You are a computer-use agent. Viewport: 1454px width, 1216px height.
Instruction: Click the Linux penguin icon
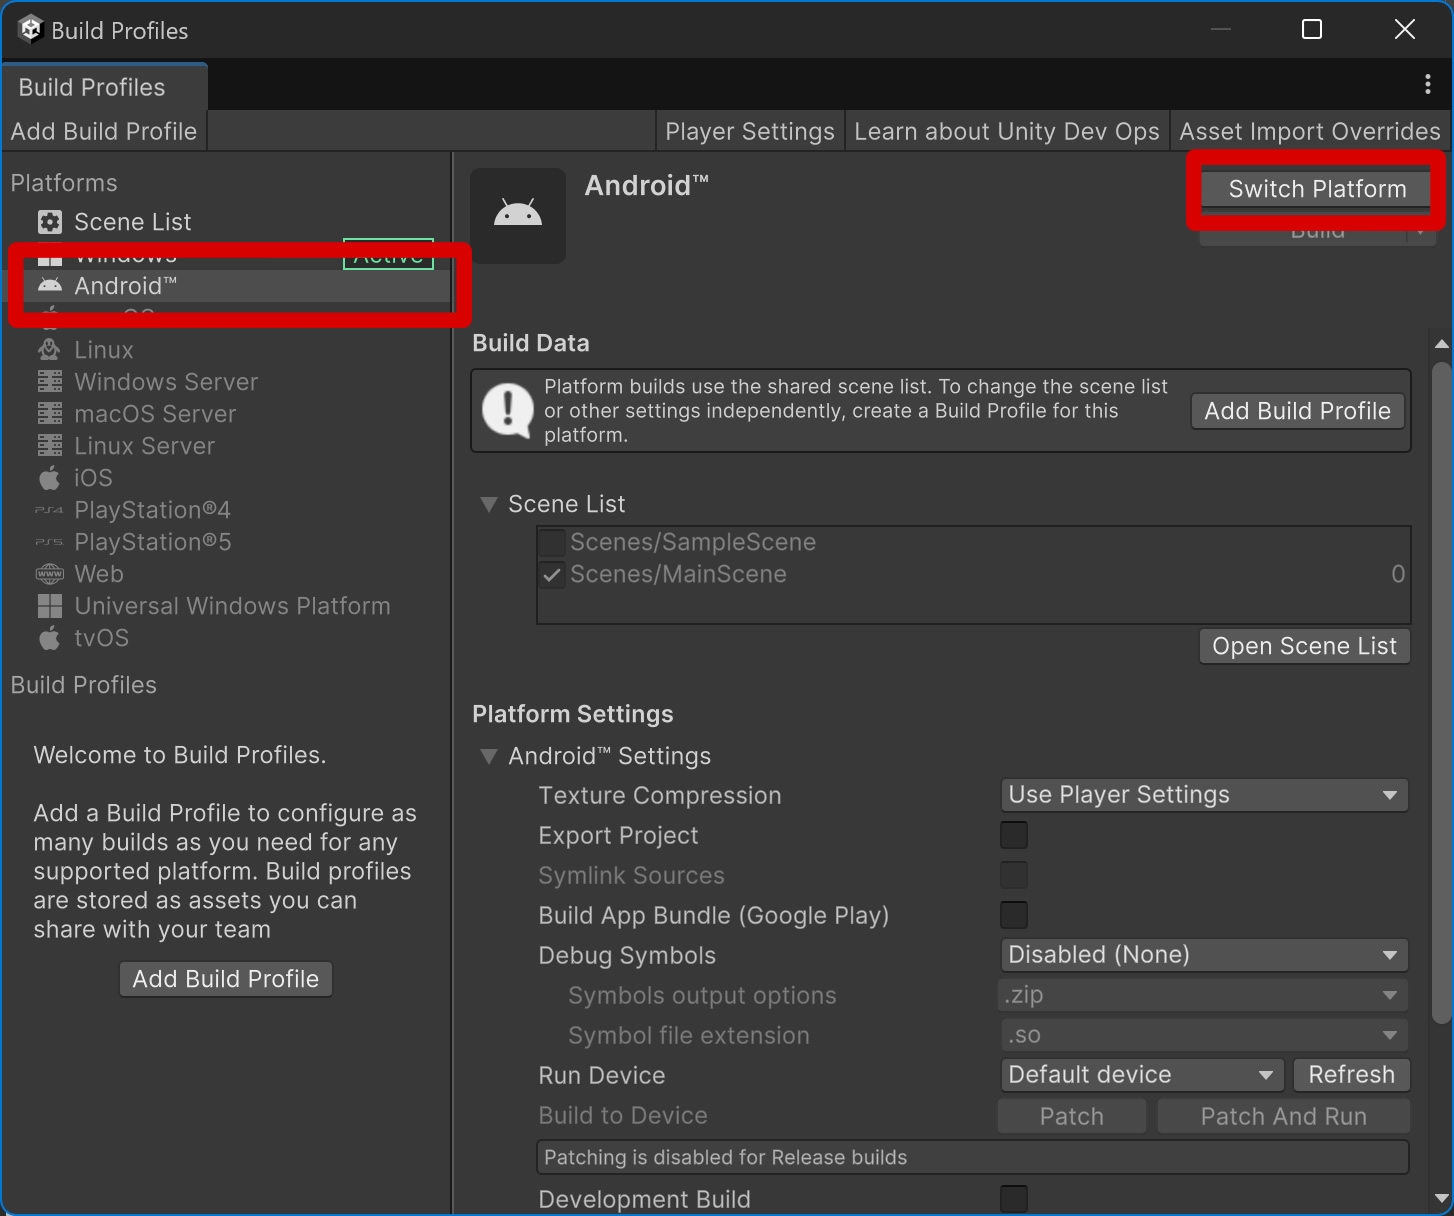(x=49, y=350)
